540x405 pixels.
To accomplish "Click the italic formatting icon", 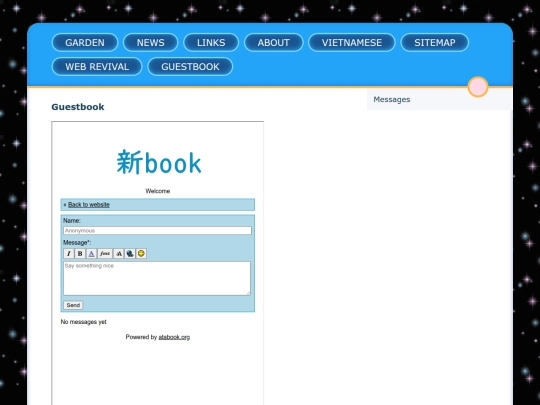I will (69, 254).
